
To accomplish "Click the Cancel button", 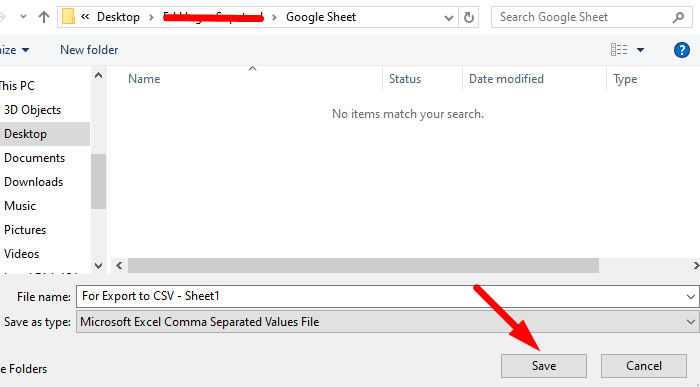I will (x=644, y=366).
